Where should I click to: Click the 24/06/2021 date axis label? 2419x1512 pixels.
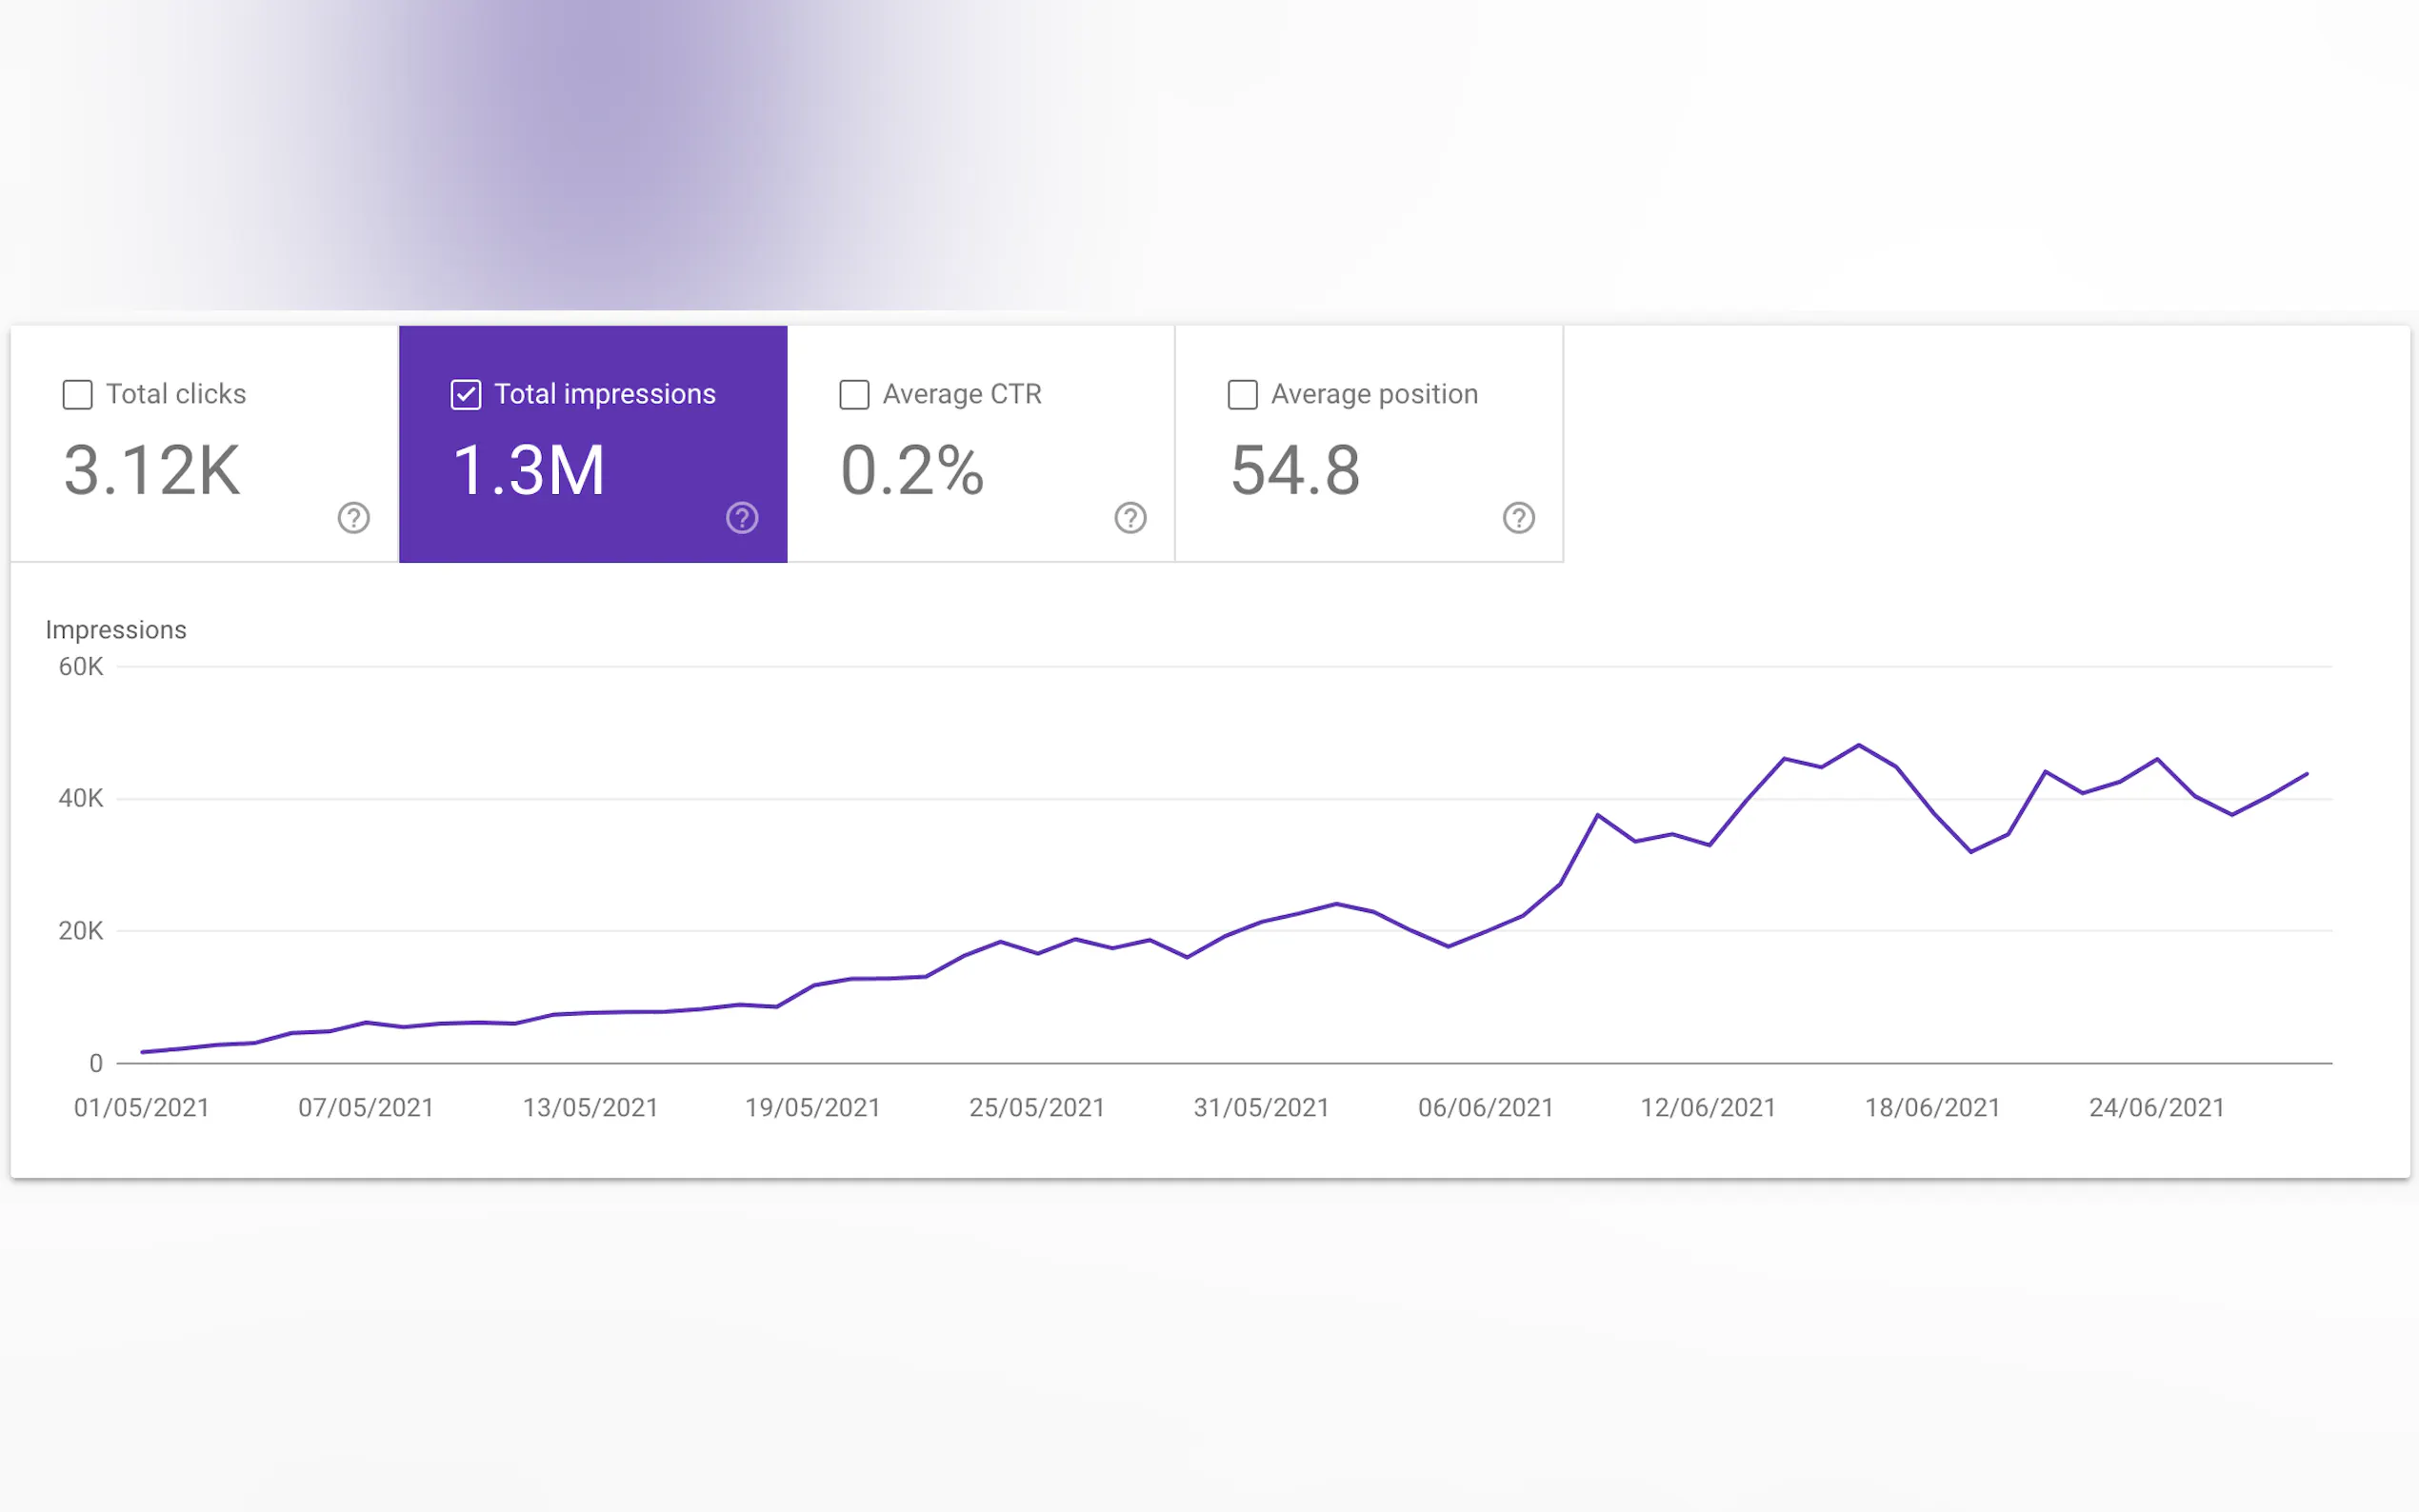point(2157,1108)
